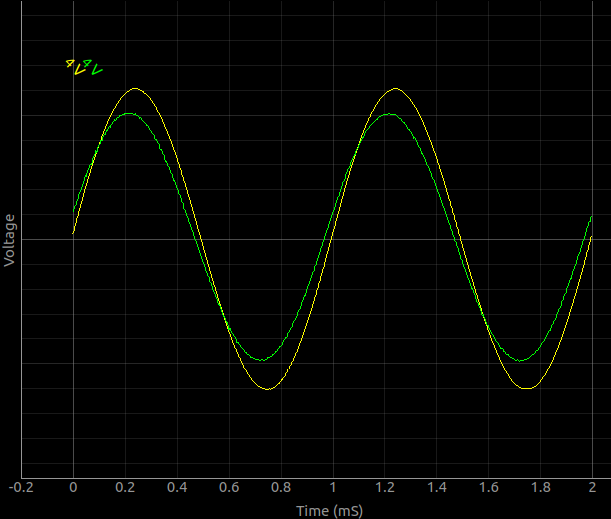The image size is (611, 519).
Task: Click the 2 tick label on the time axis
Action: 593,487
